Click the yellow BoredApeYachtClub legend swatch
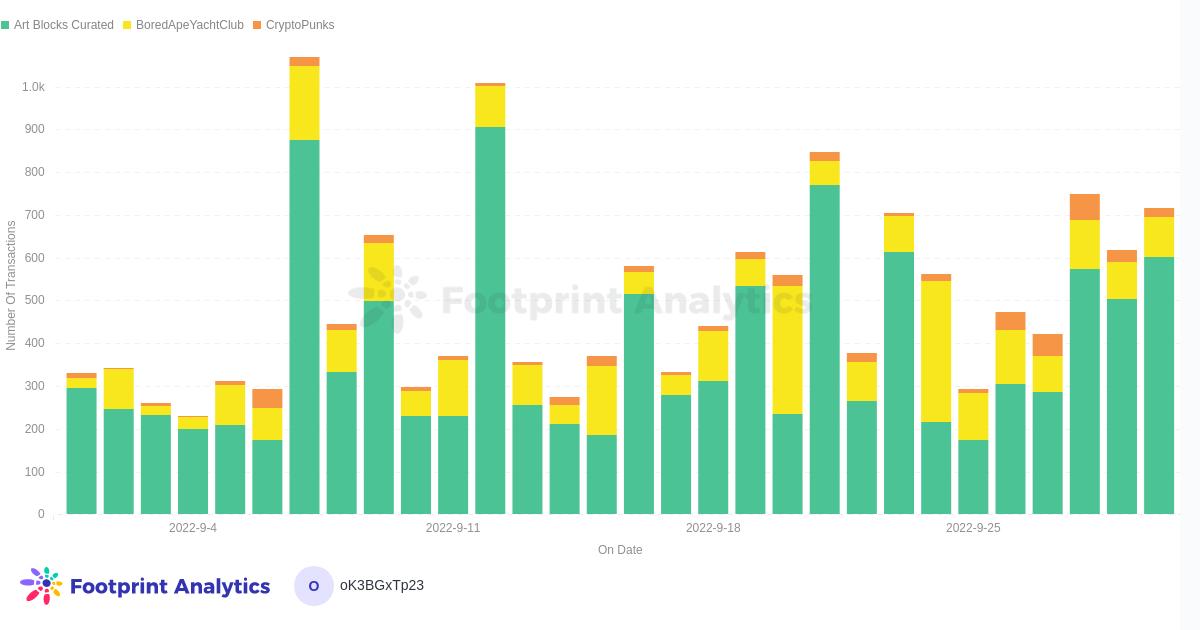1200x630 pixels. coord(127,25)
